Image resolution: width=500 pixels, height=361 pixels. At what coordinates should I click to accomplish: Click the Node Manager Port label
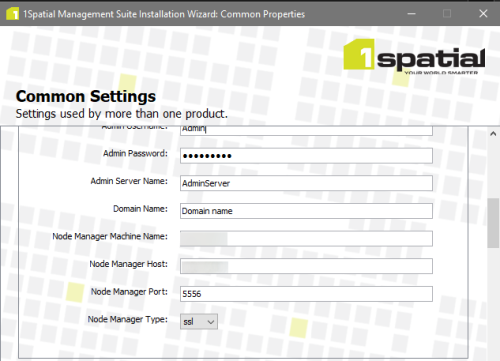point(129,292)
